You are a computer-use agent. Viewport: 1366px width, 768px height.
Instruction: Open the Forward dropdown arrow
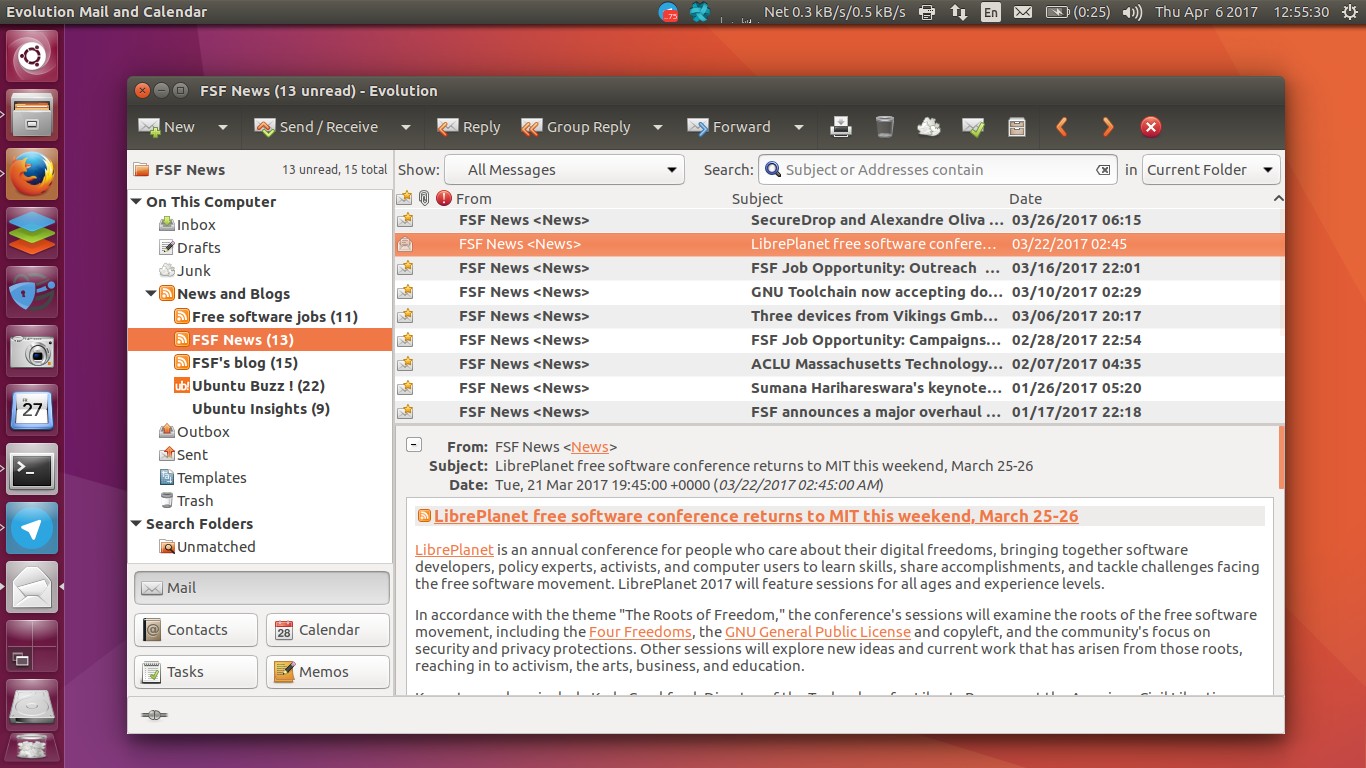[799, 127]
